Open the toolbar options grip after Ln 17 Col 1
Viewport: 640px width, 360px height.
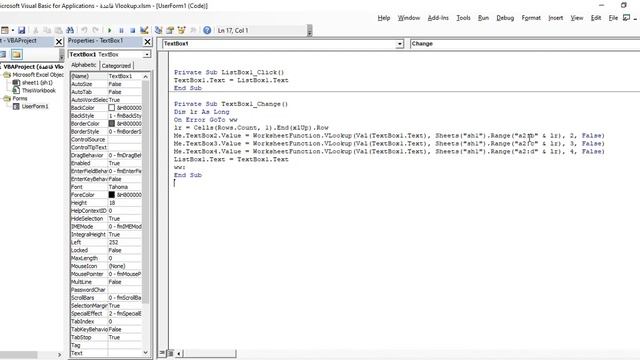[310, 31]
